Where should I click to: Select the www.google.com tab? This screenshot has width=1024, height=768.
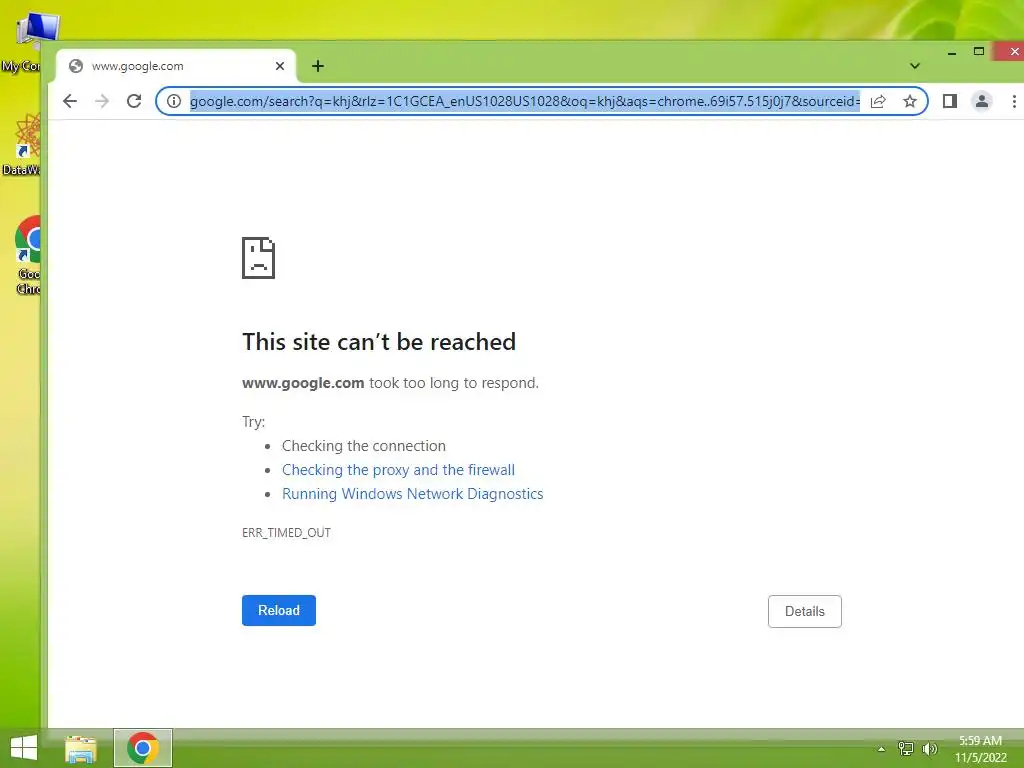pos(176,66)
